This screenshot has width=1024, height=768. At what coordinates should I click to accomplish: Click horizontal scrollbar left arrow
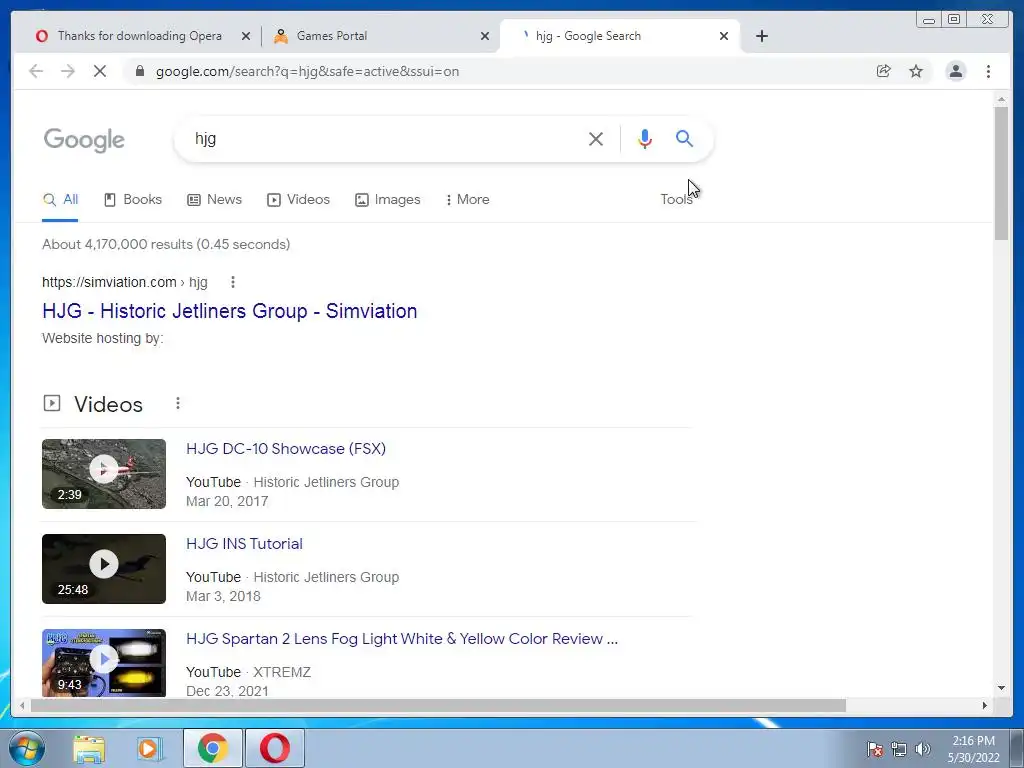[22, 705]
